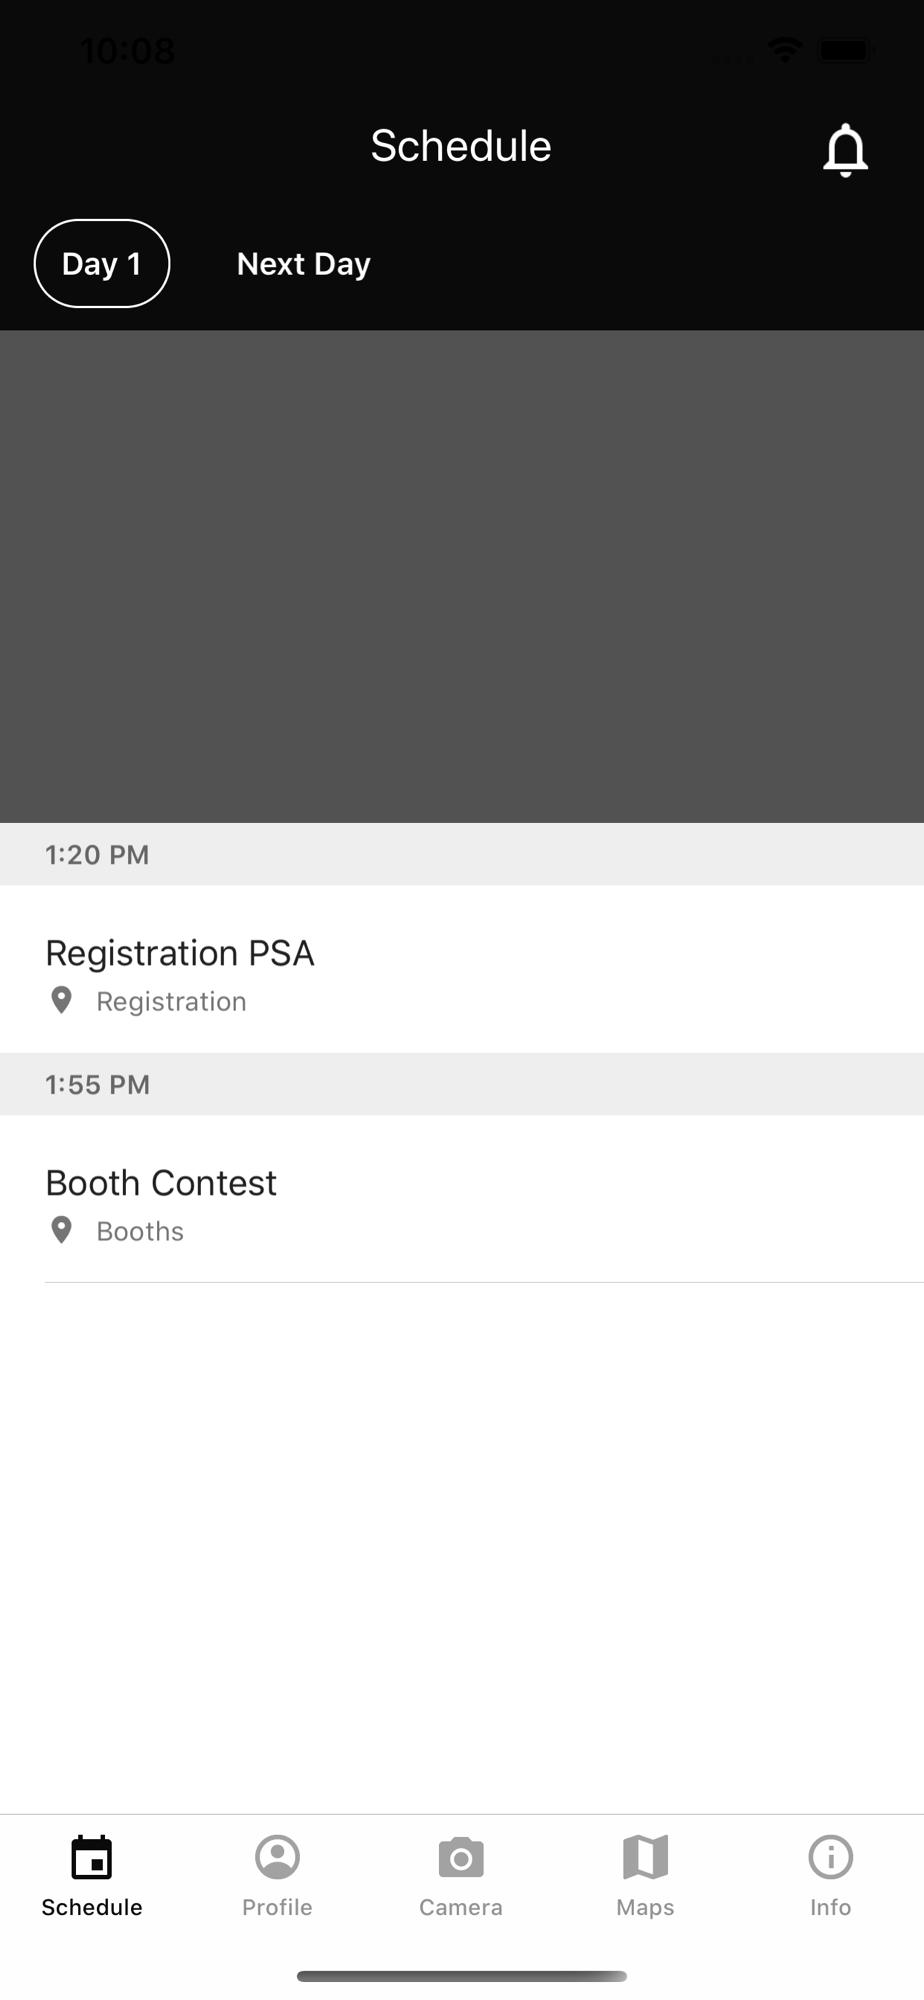Tap location pin beside Booths
Image resolution: width=924 pixels, height=2000 pixels.
pyautogui.click(x=61, y=1230)
